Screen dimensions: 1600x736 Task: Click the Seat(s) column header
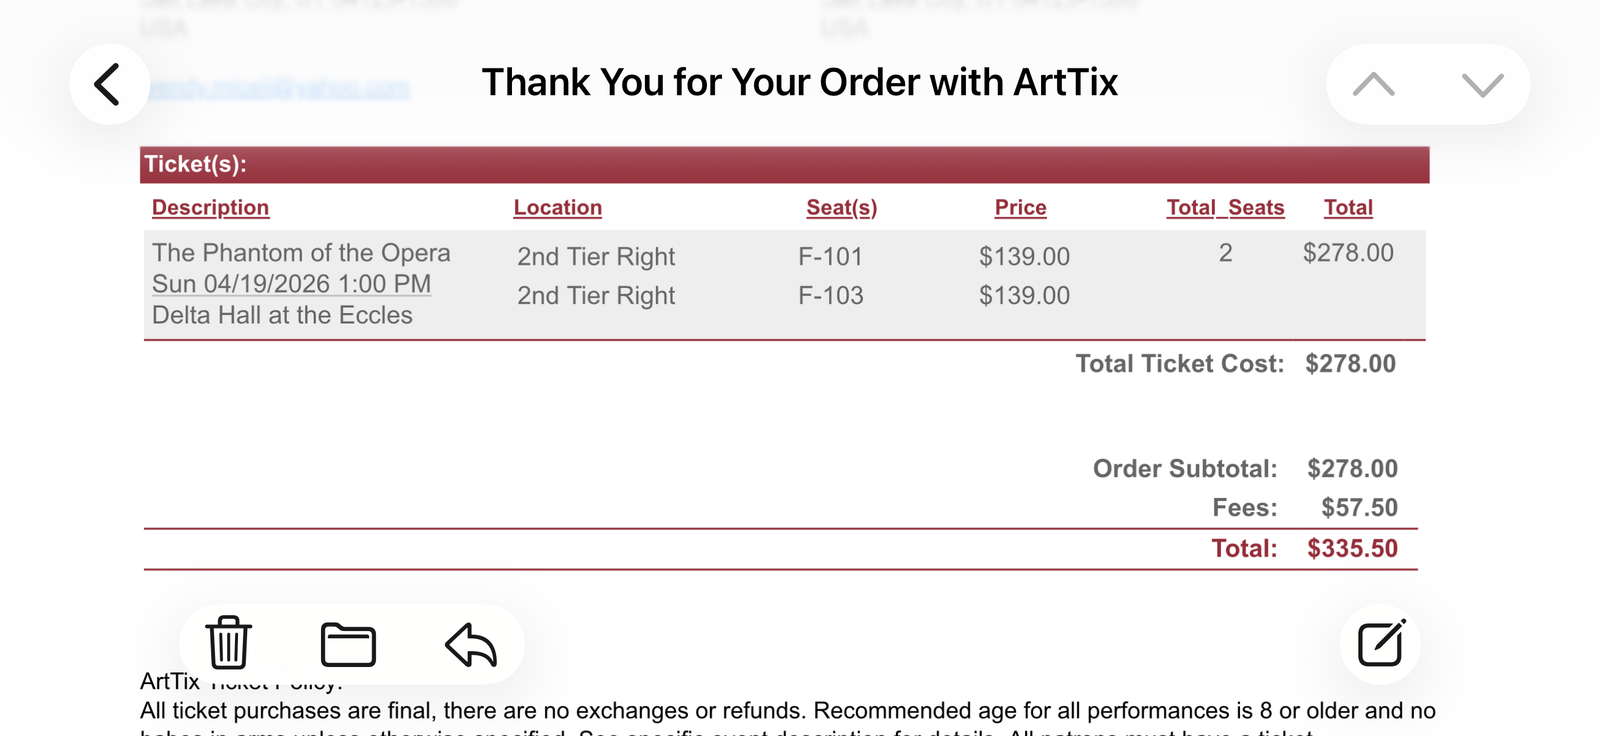click(841, 208)
